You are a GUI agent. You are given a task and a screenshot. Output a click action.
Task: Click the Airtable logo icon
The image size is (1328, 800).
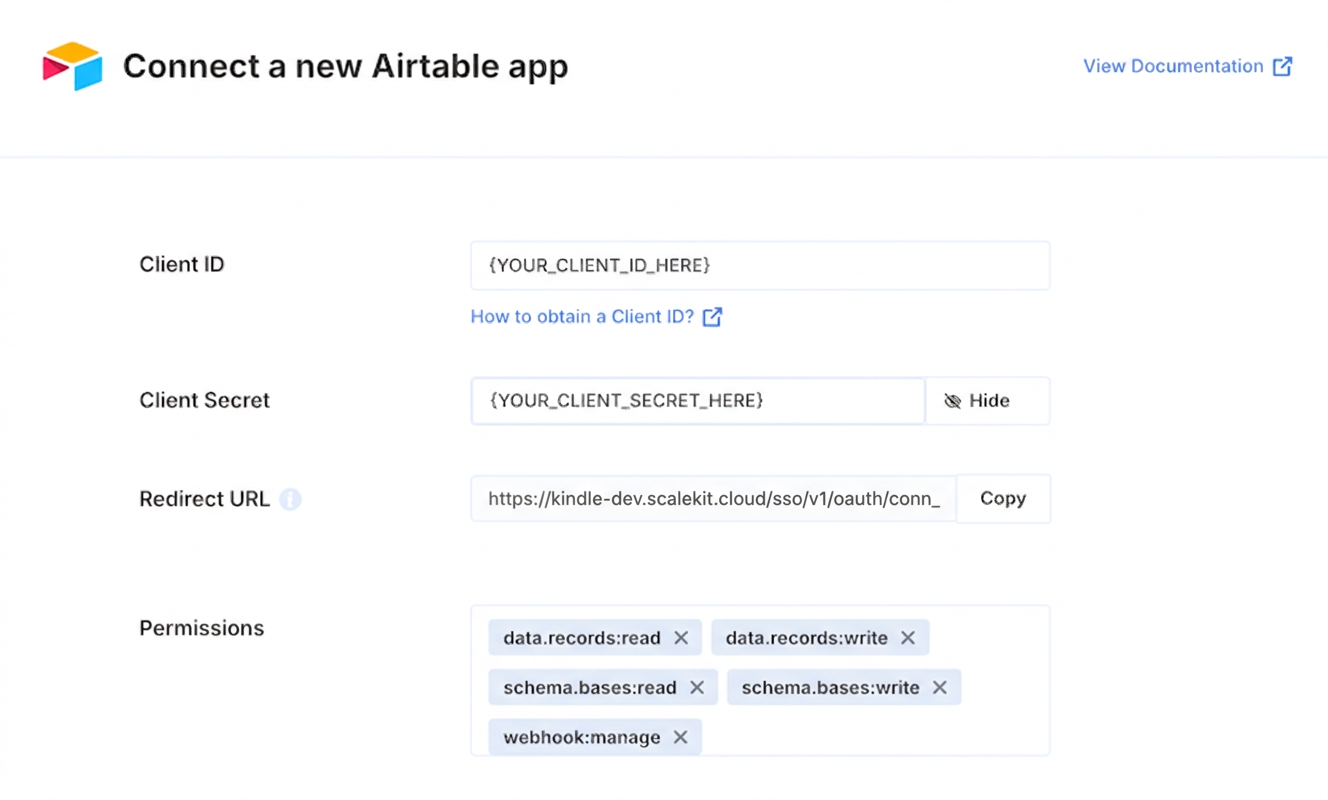tap(71, 65)
